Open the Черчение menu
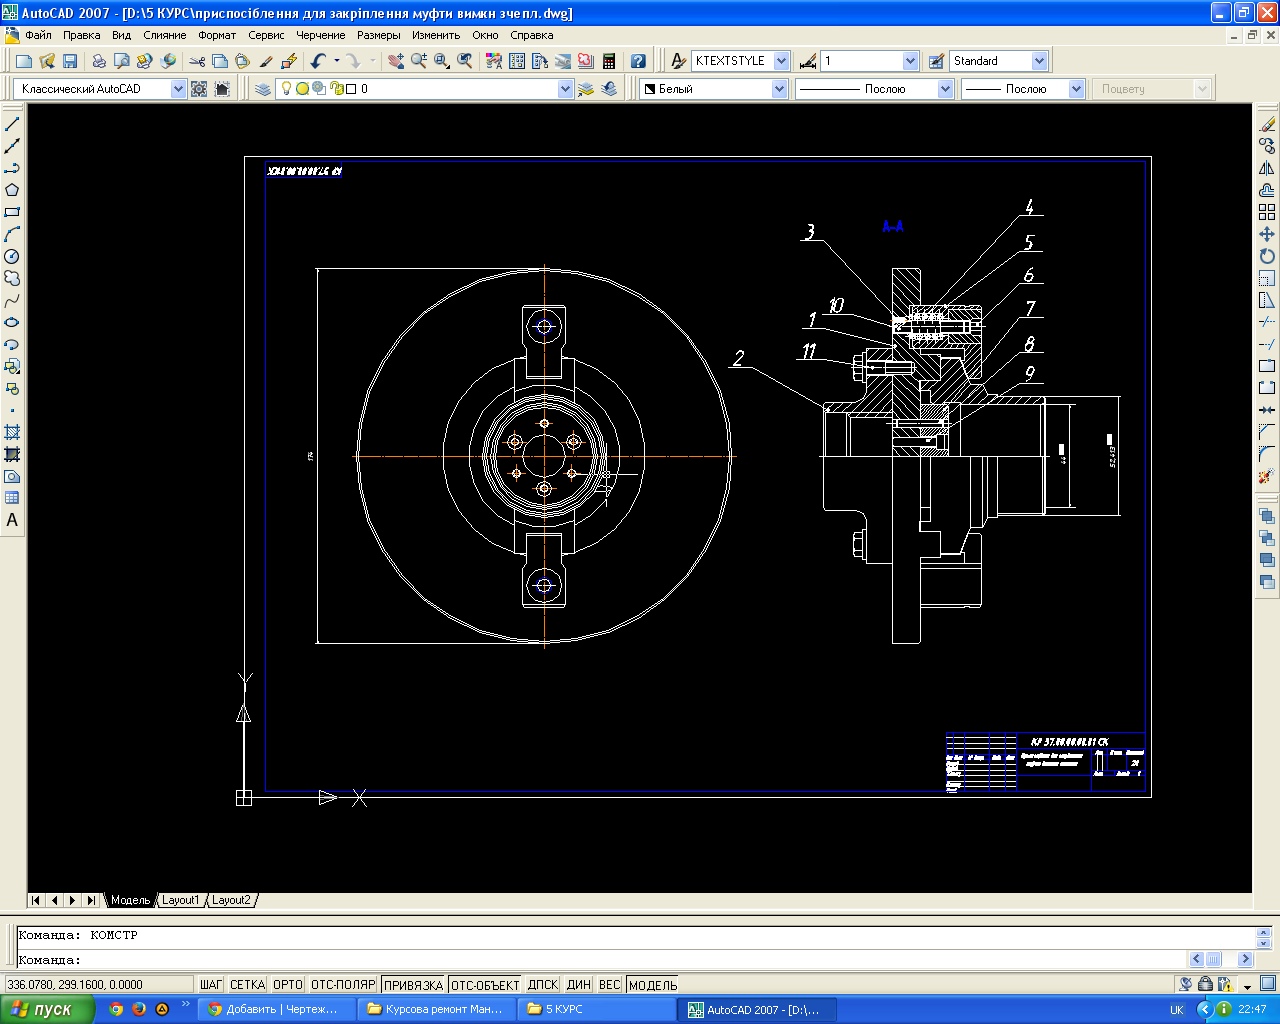The image size is (1280, 1024). click(321, 35)
